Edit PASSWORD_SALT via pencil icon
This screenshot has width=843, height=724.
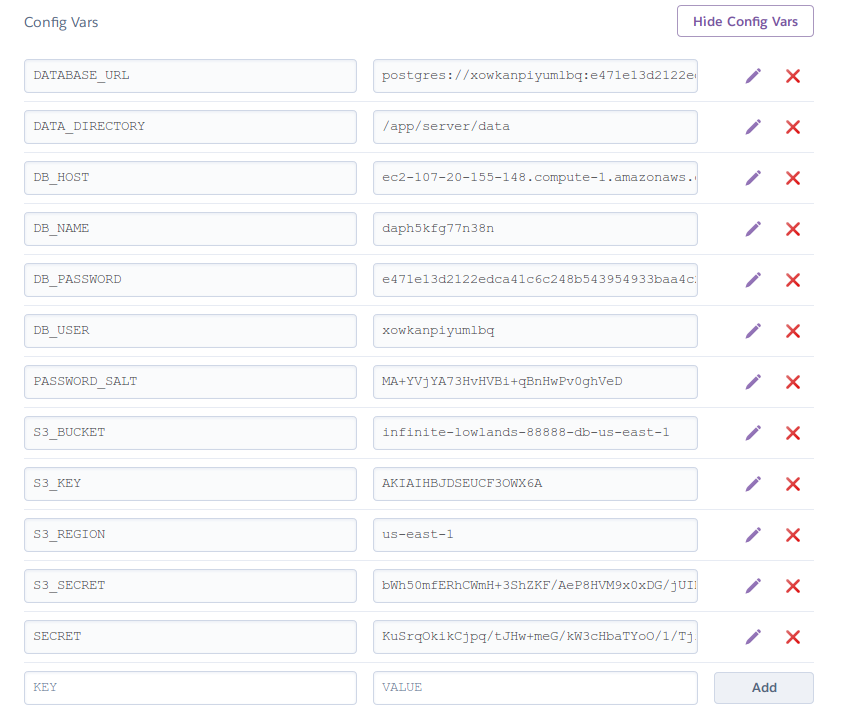753,382
